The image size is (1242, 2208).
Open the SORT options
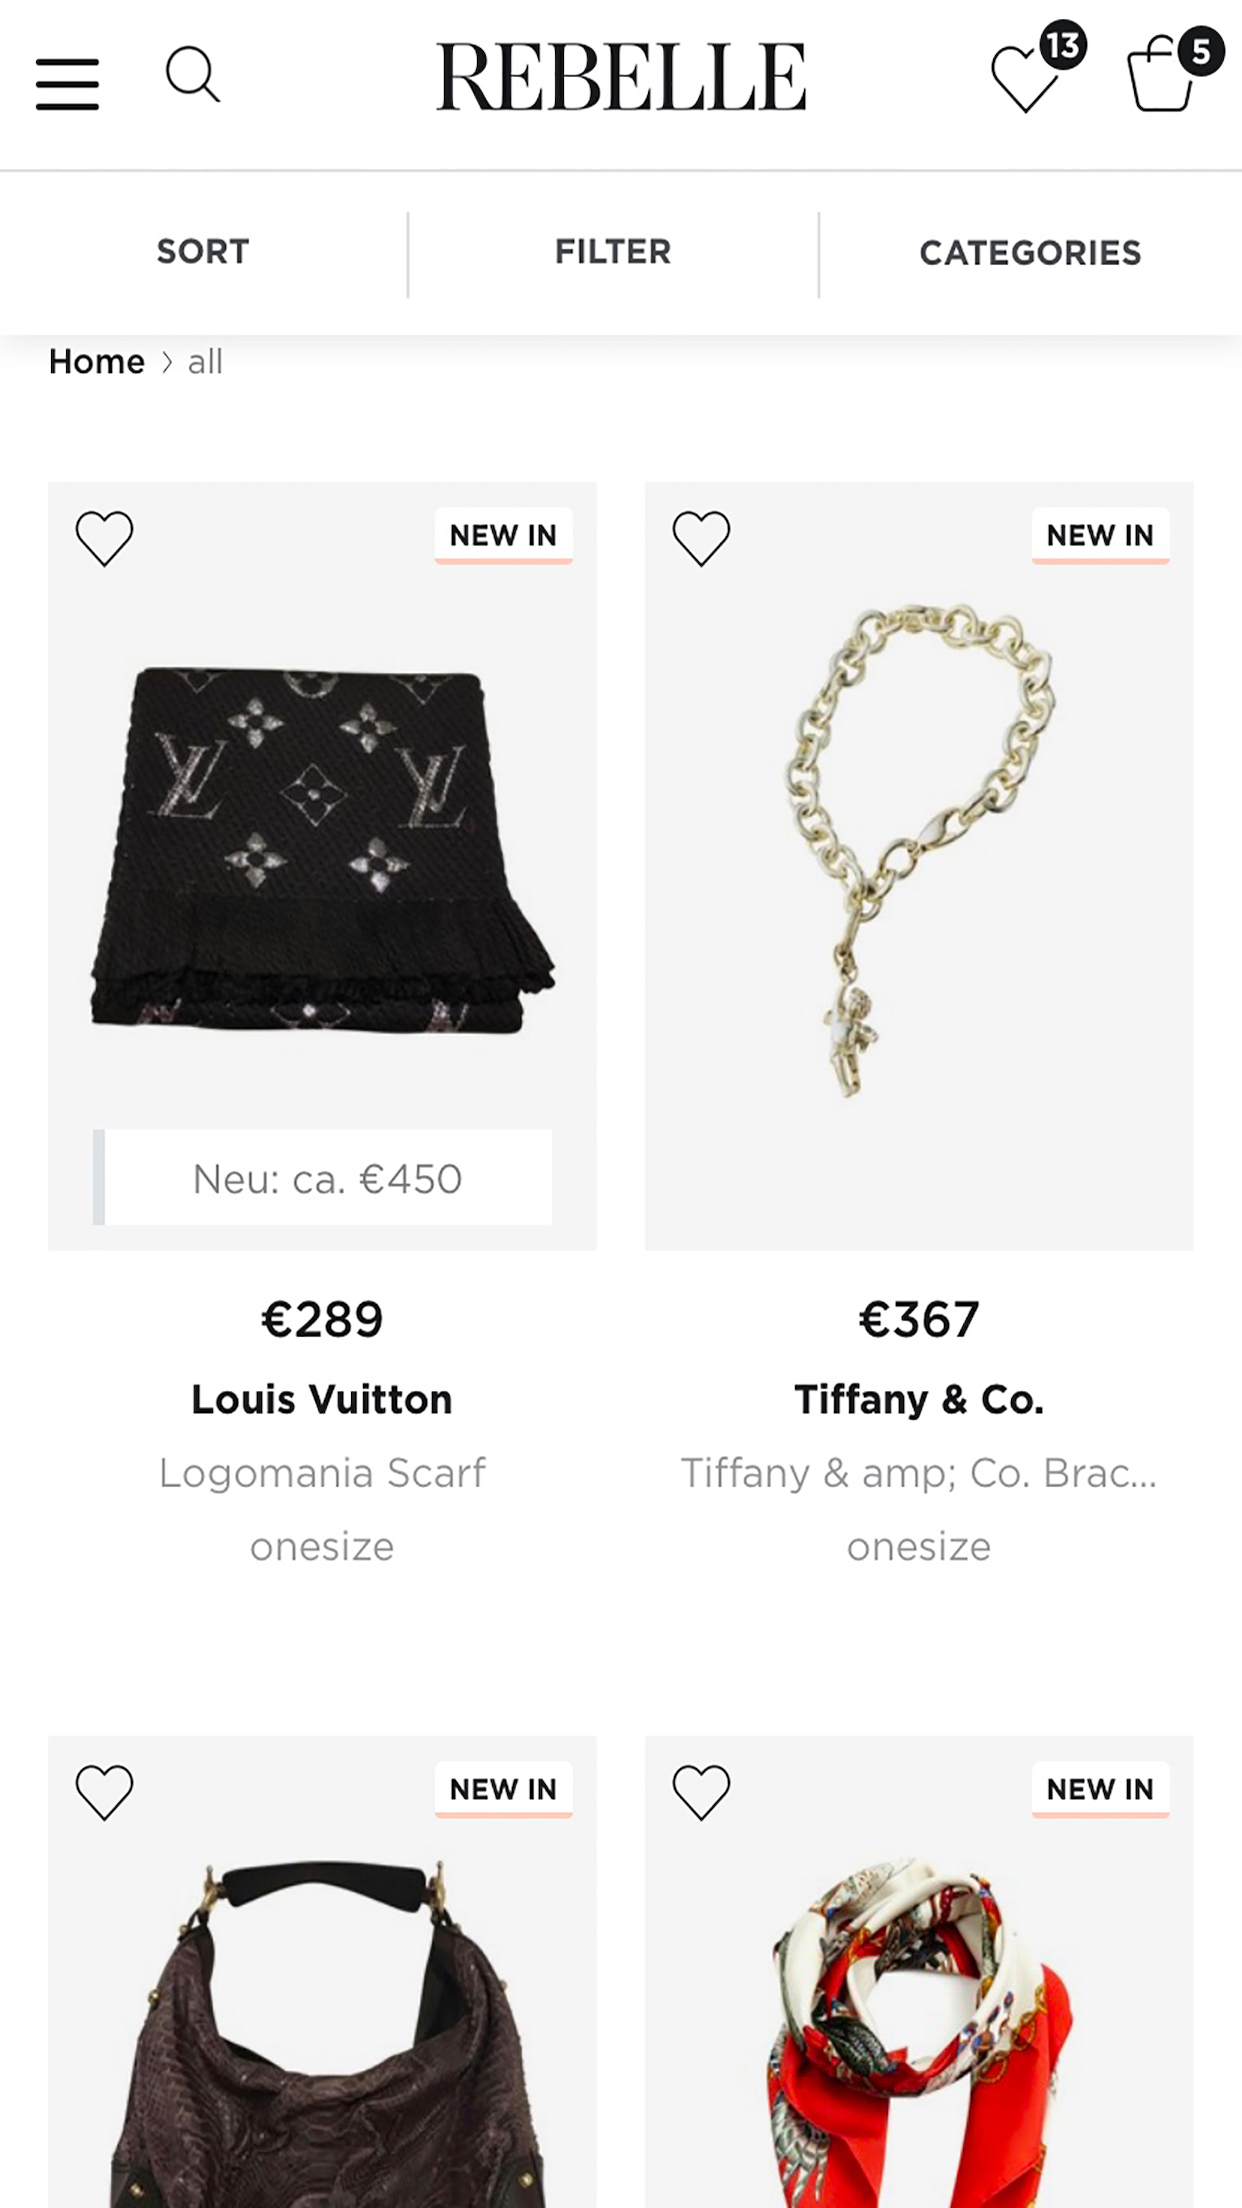coord(203,252)
